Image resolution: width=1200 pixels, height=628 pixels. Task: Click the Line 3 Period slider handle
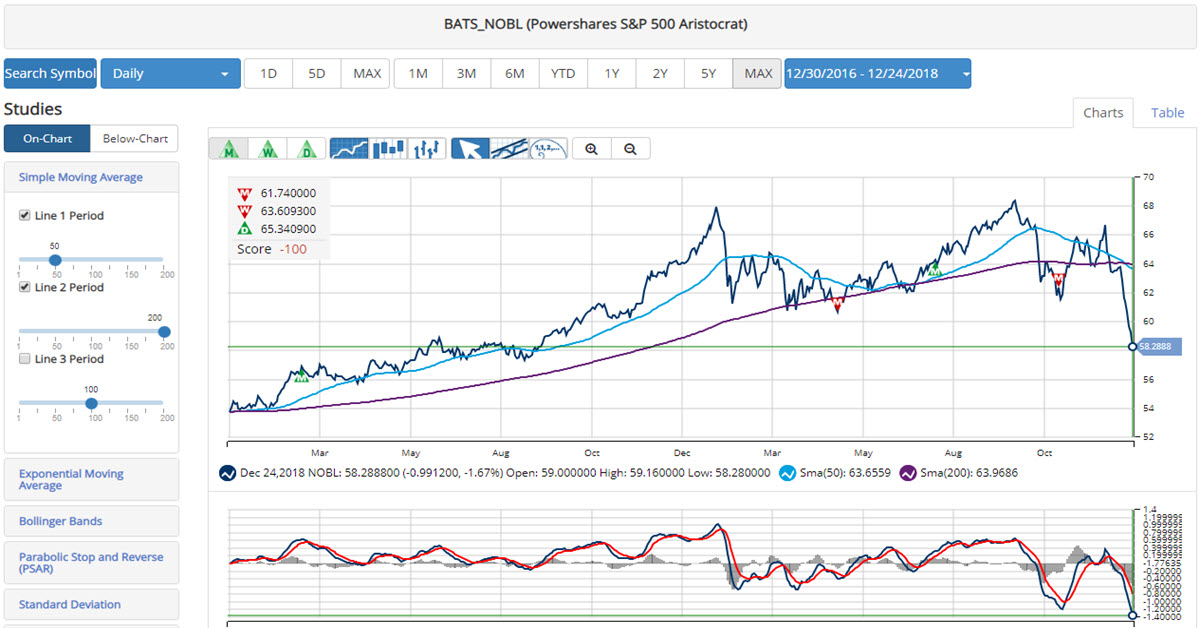point(91,404)
